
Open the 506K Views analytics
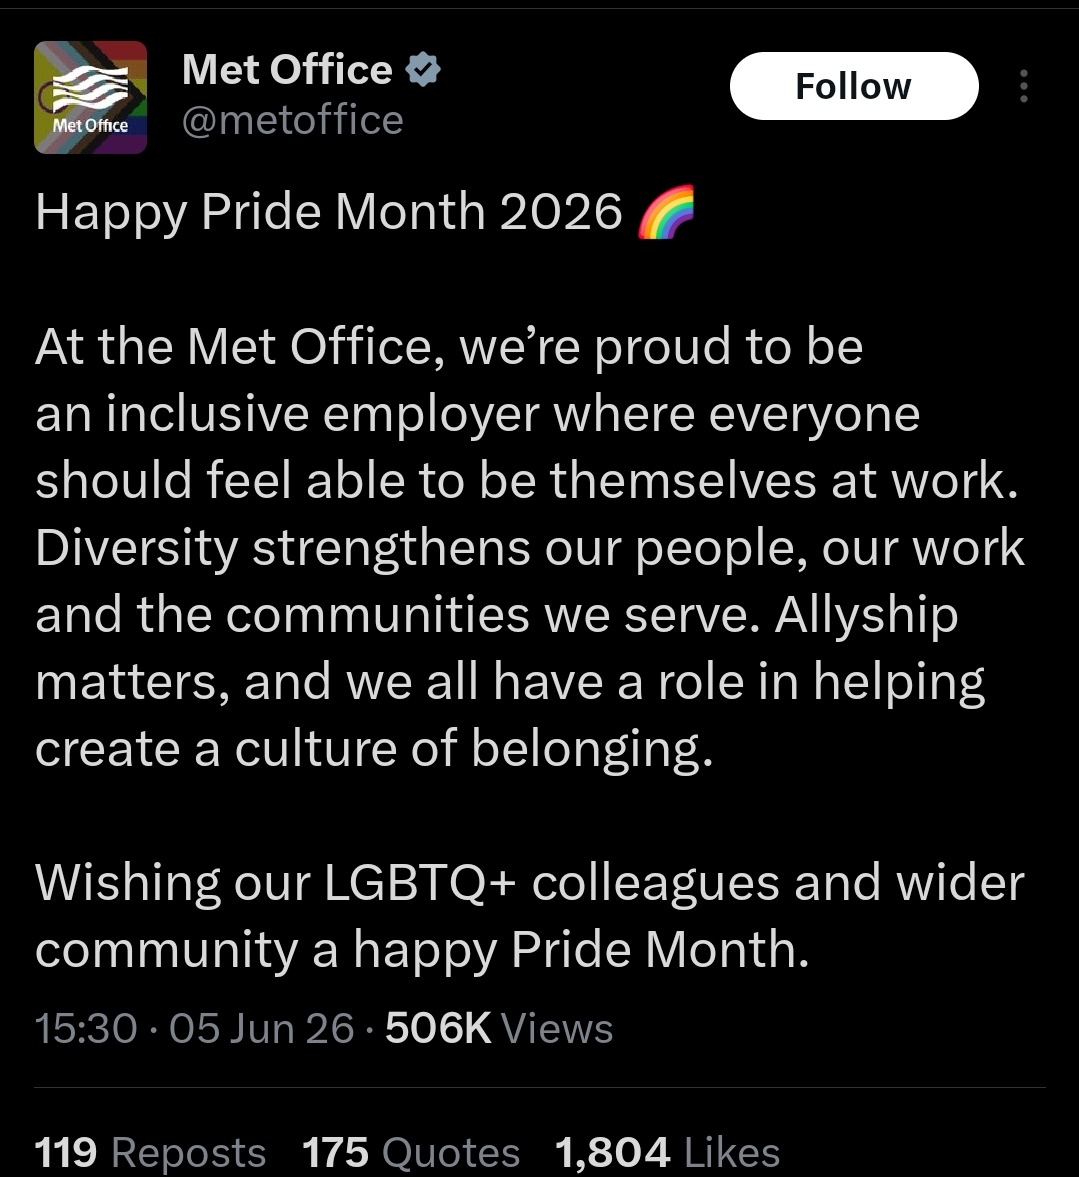499,1028
